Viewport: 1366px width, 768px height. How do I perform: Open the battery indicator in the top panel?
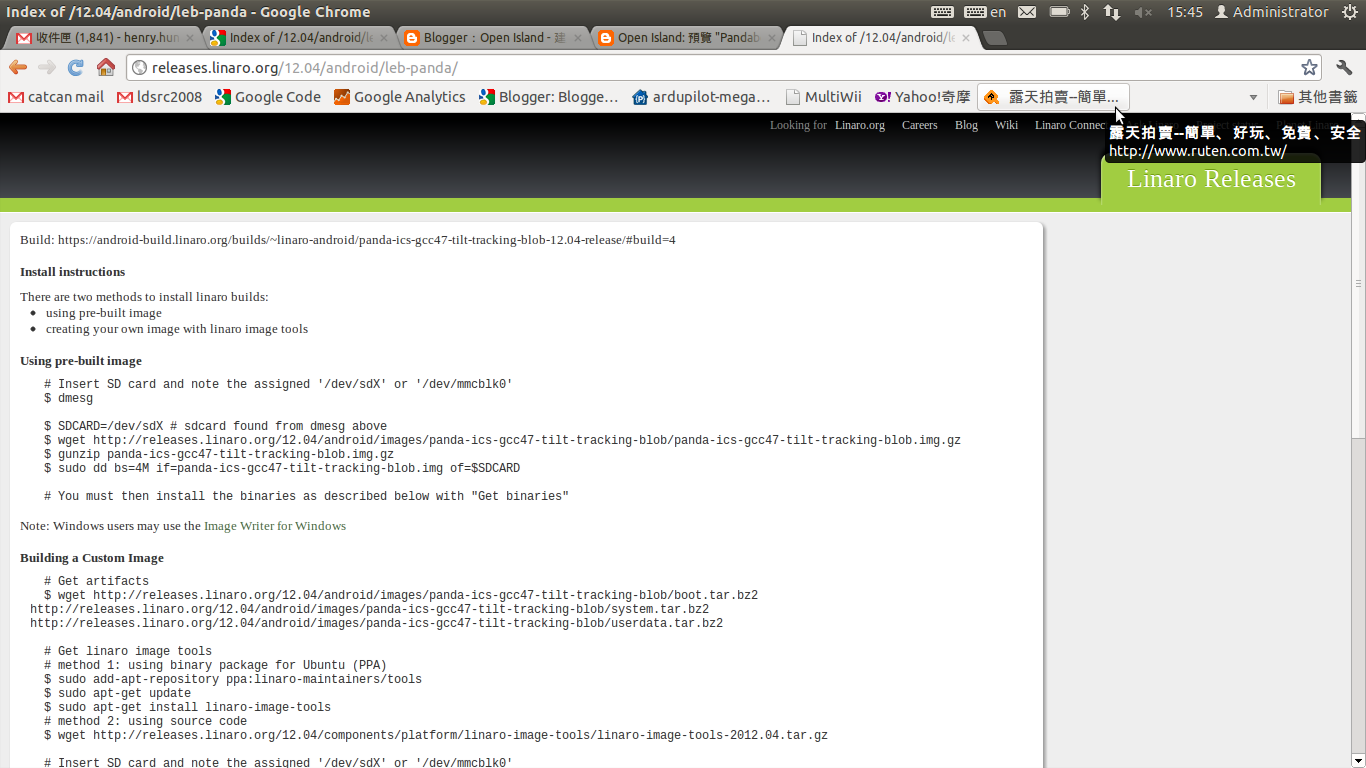(1059, 12)
